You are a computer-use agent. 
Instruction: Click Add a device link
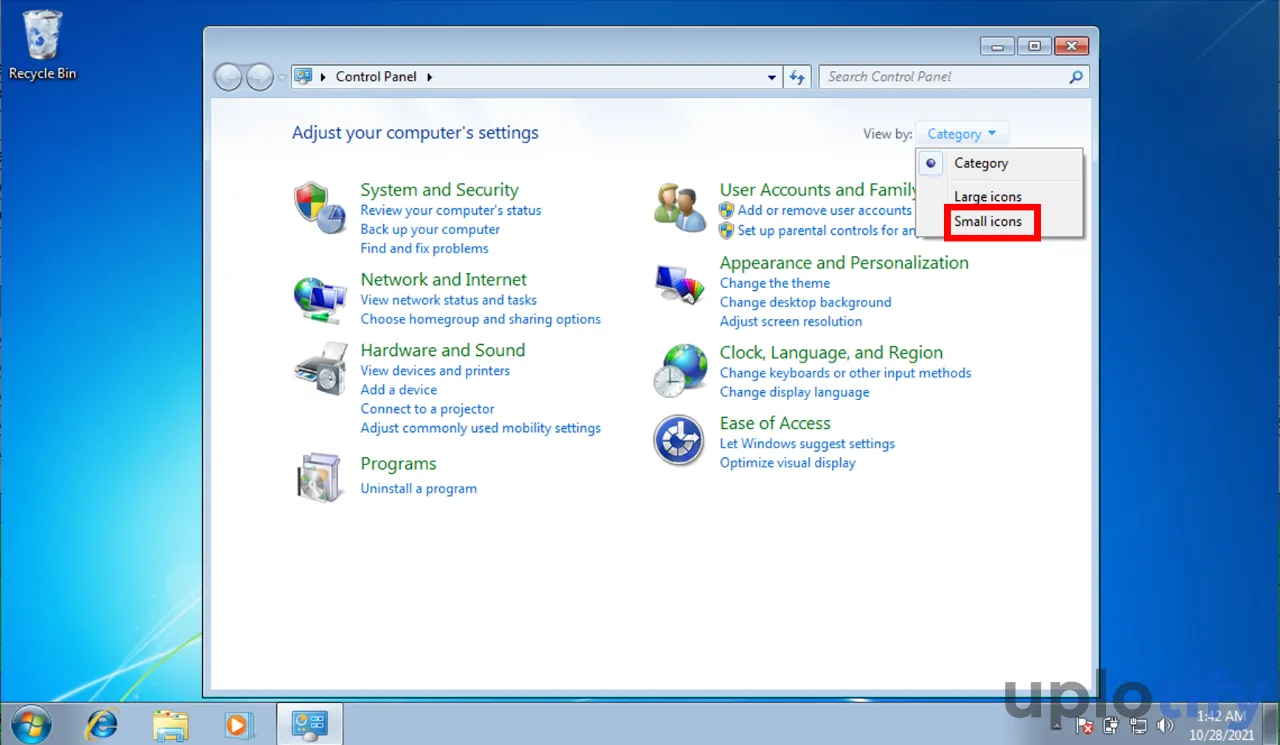(x=398, y=390)
